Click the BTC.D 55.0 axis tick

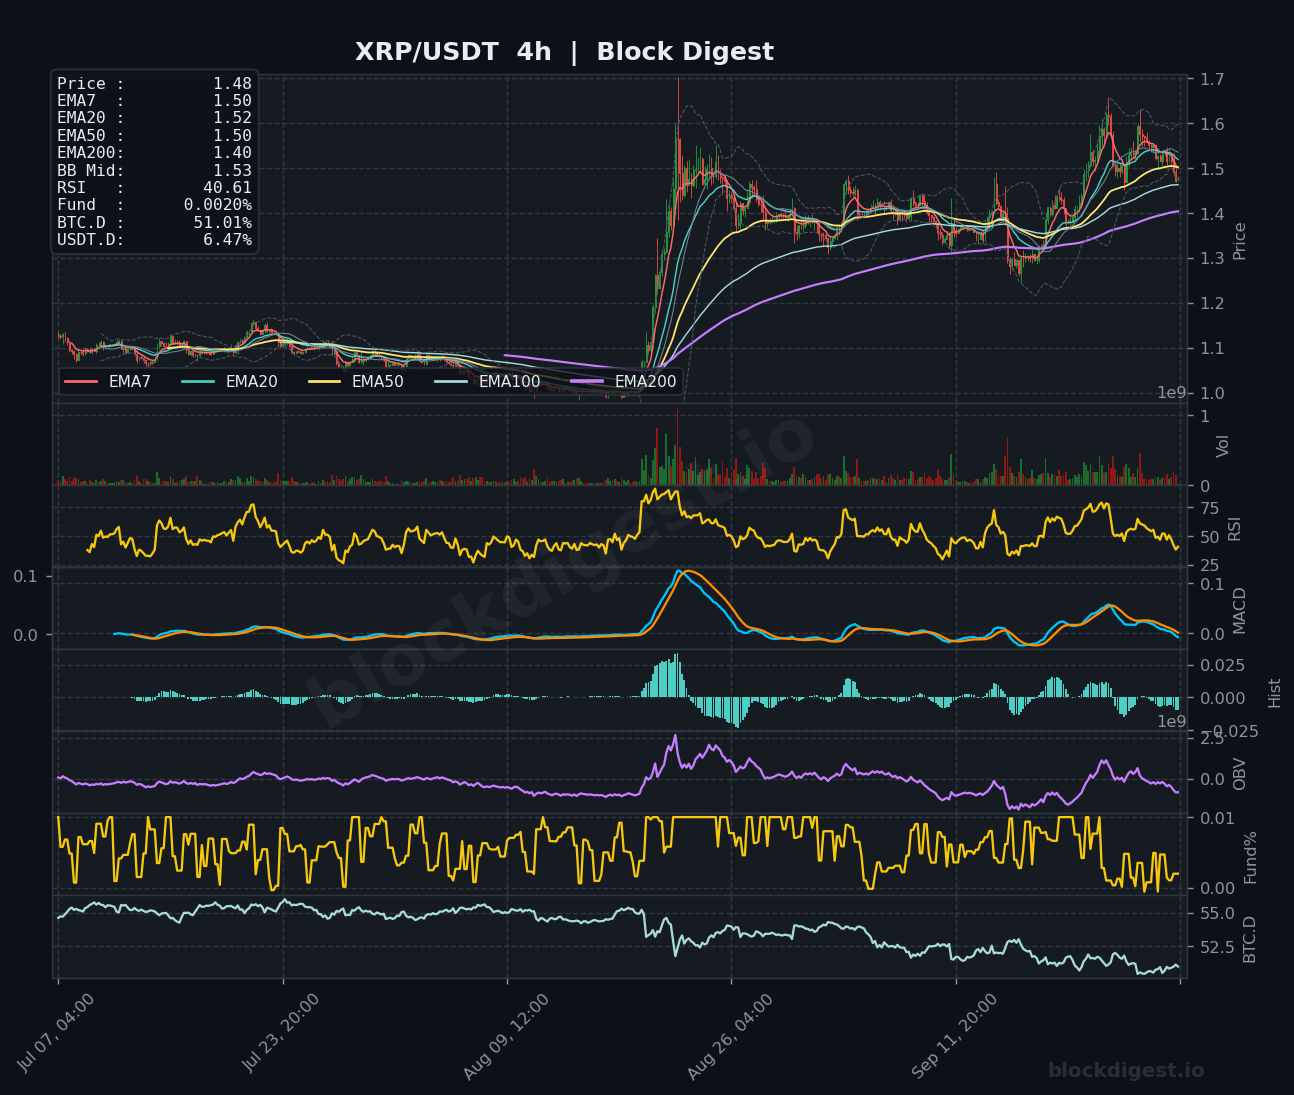1217,913
